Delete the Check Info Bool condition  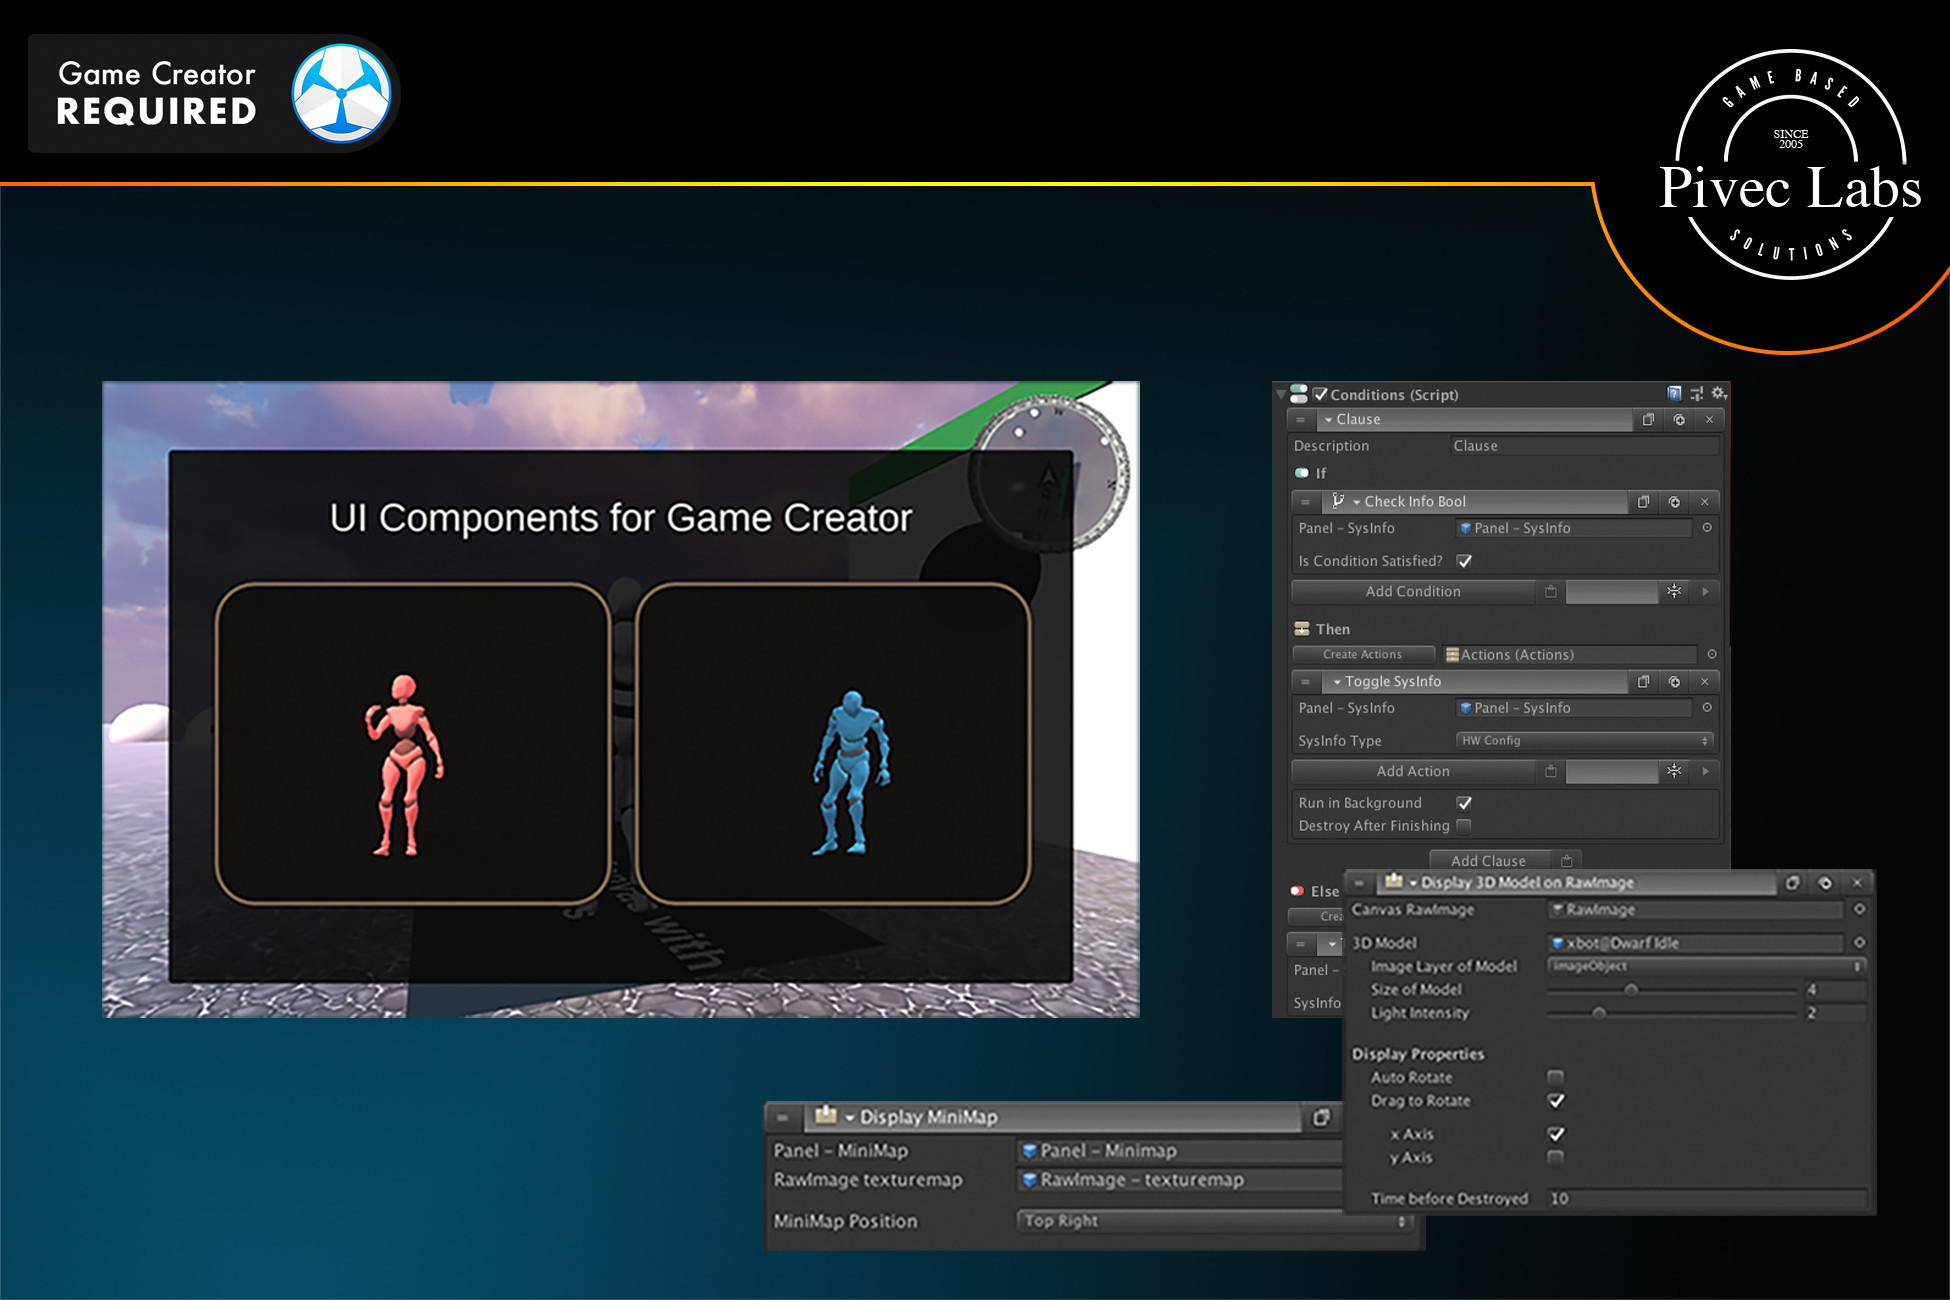point(1704,502)
